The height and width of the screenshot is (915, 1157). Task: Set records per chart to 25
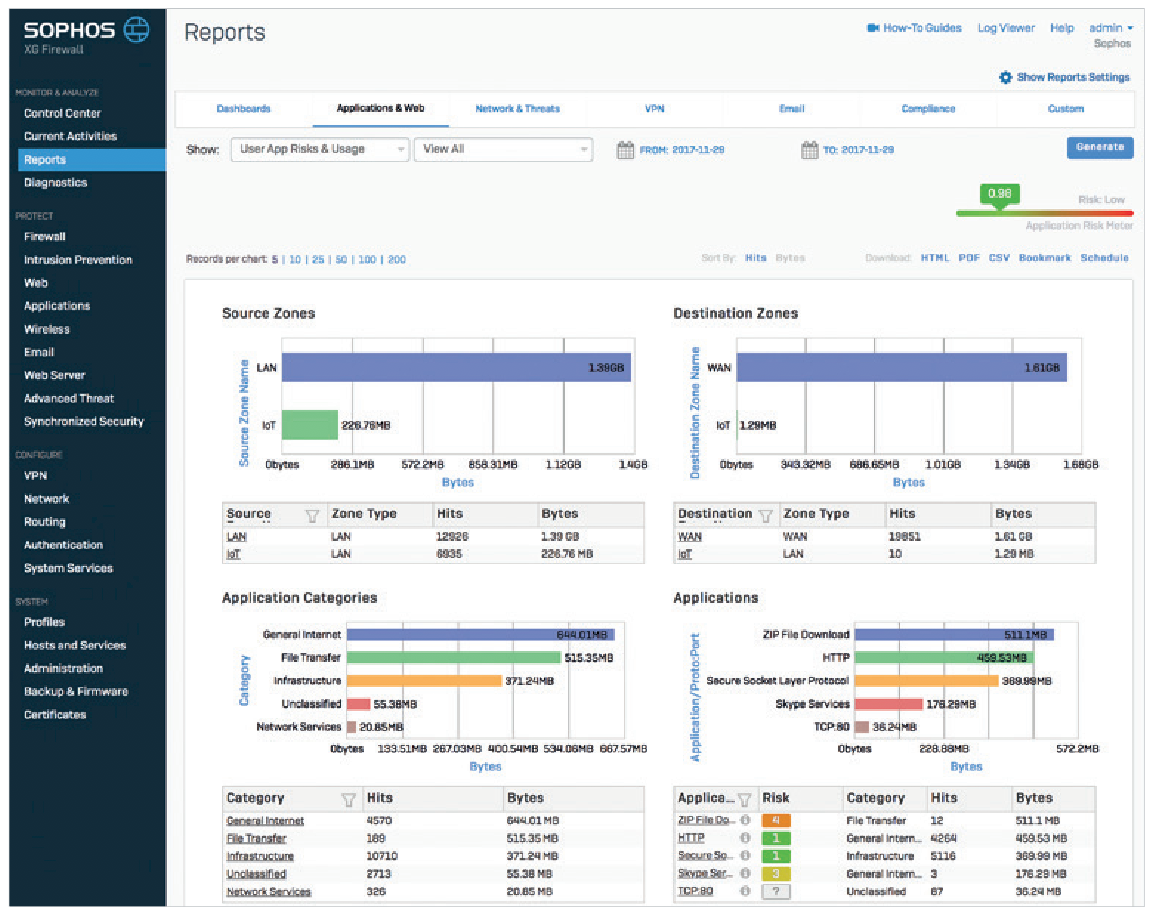tap(318, 260)
